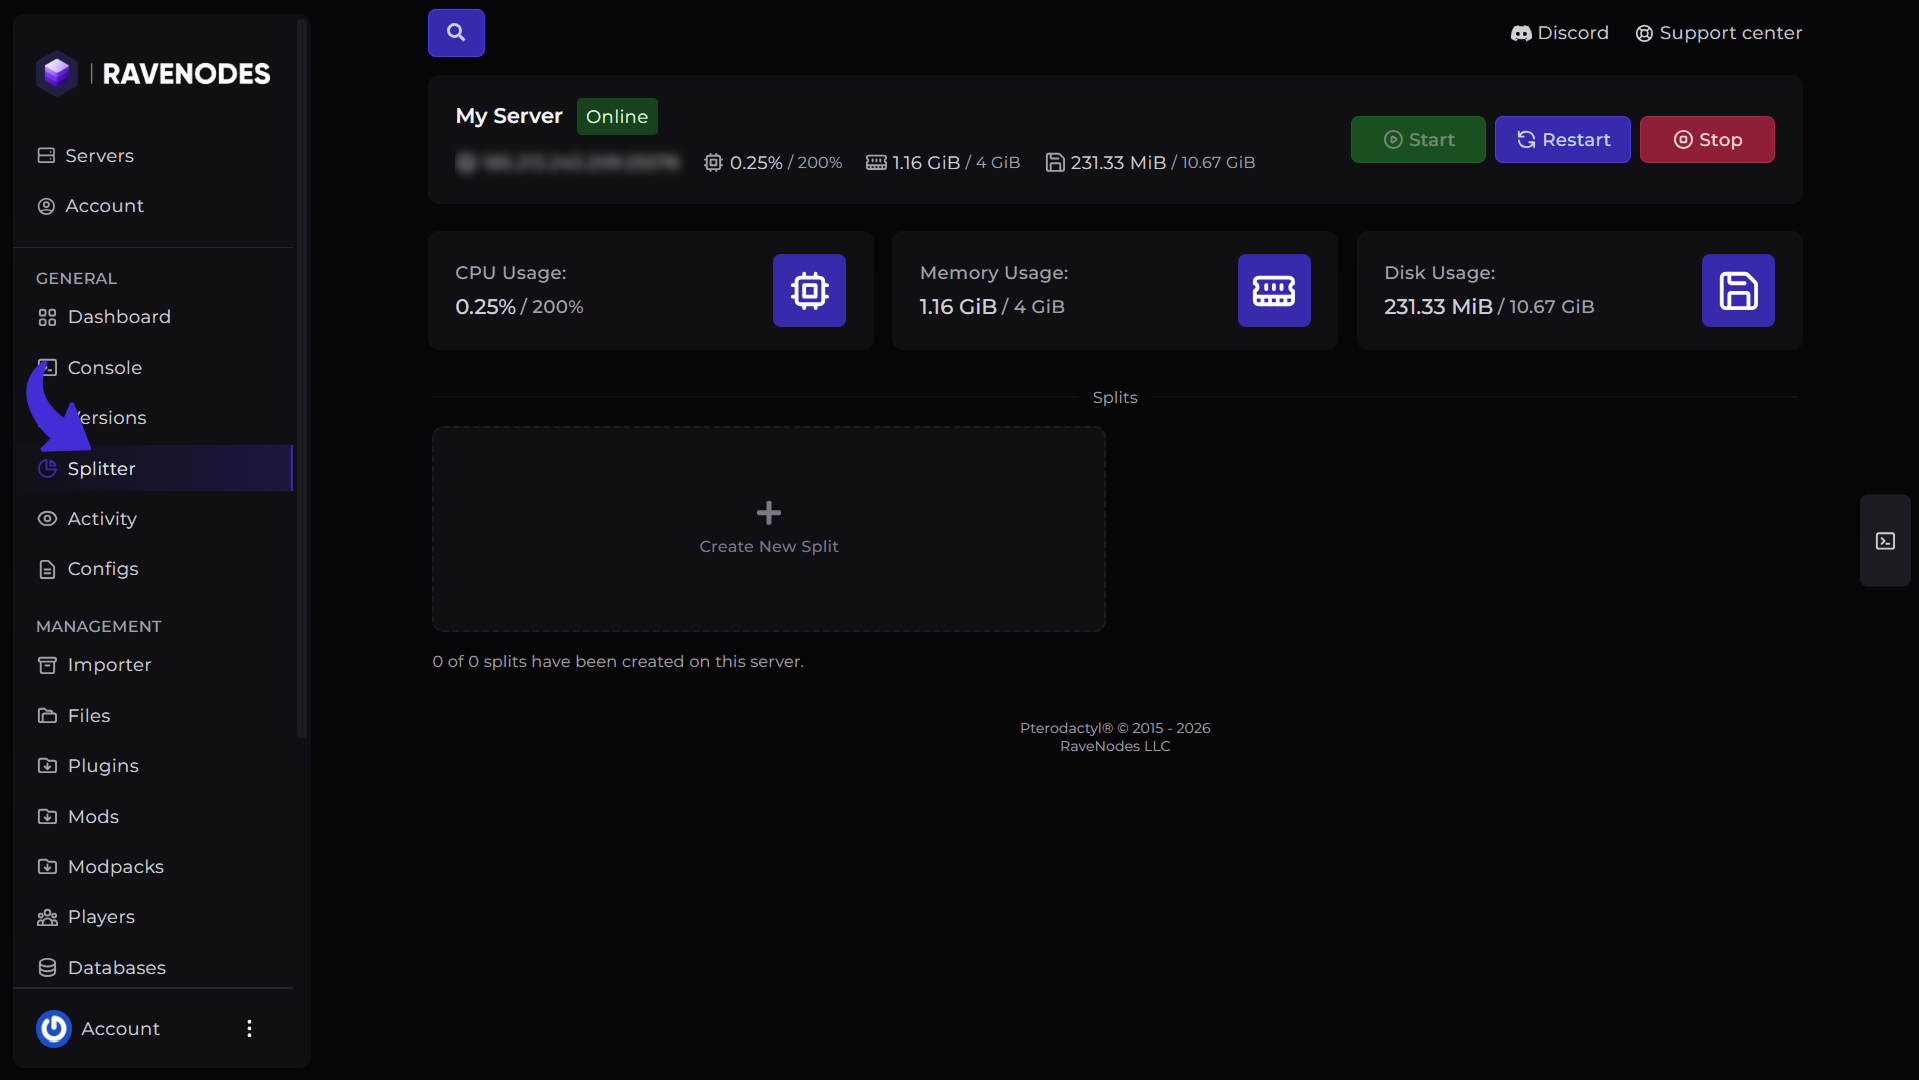1919x1080 pixels.
Task: Open the side console terminal icon
Action: click(1885, 541)
